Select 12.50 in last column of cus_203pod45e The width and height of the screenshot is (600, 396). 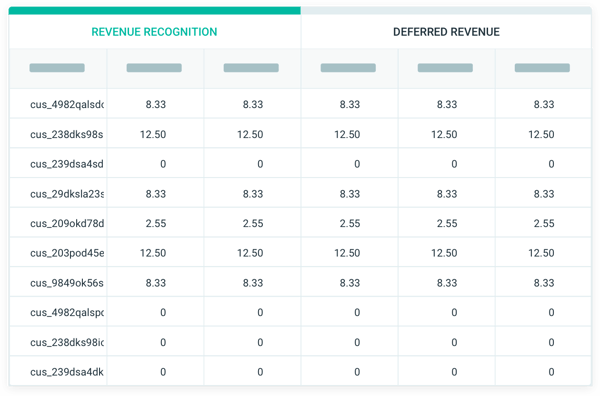click(541, 253)
